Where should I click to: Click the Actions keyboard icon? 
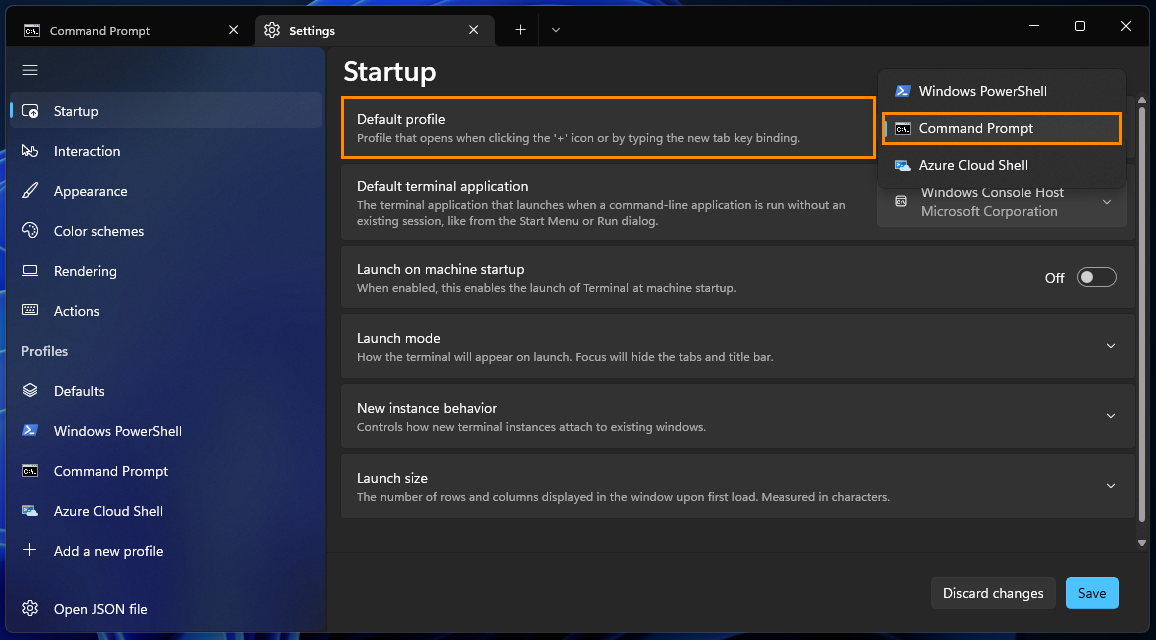click(29, 310)
